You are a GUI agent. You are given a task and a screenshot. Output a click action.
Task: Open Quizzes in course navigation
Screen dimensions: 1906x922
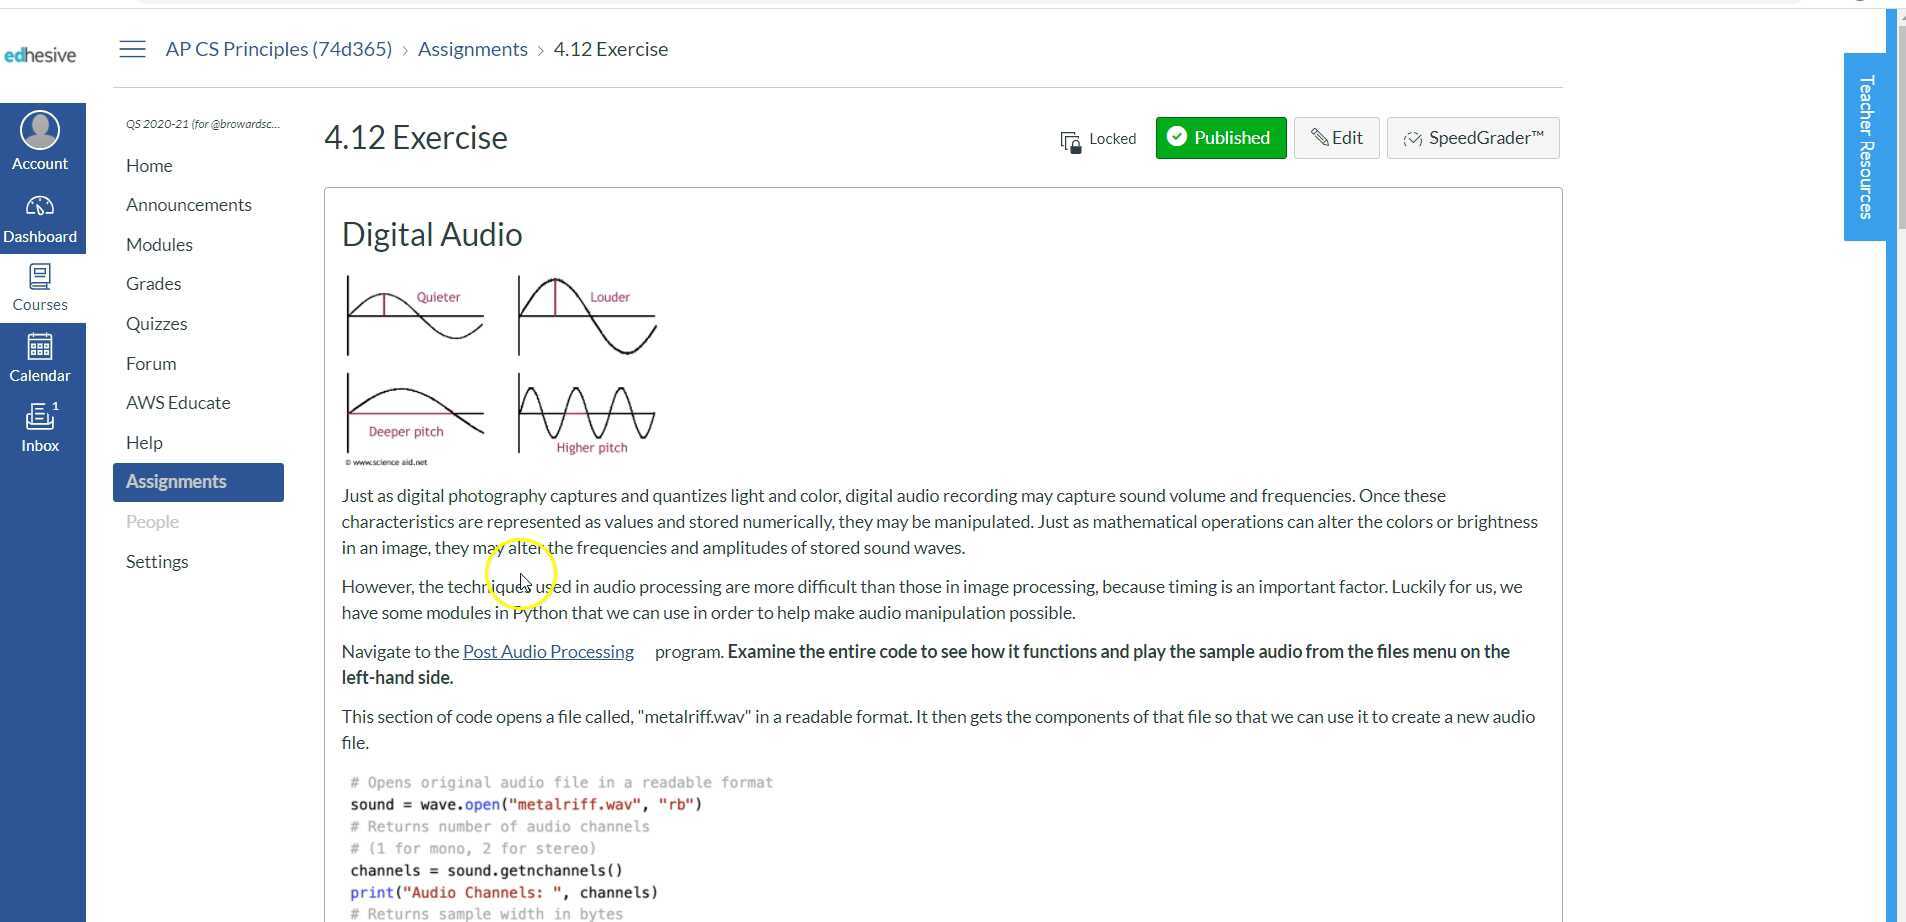click(x=156, y=324)
